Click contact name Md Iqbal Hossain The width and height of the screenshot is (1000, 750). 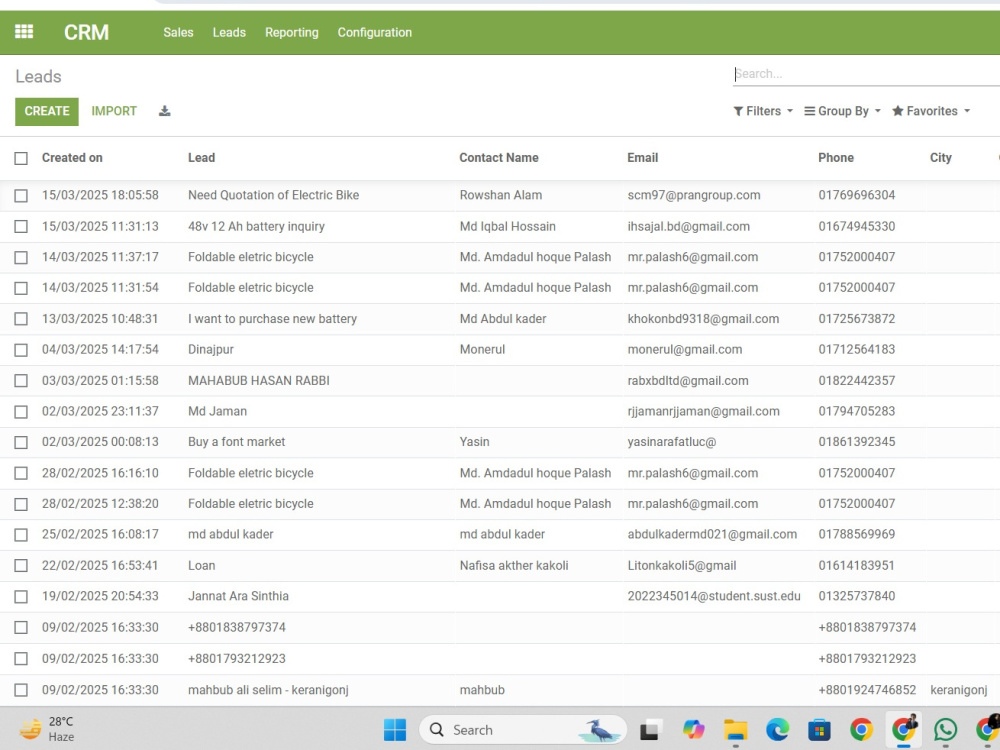(508, 226)
